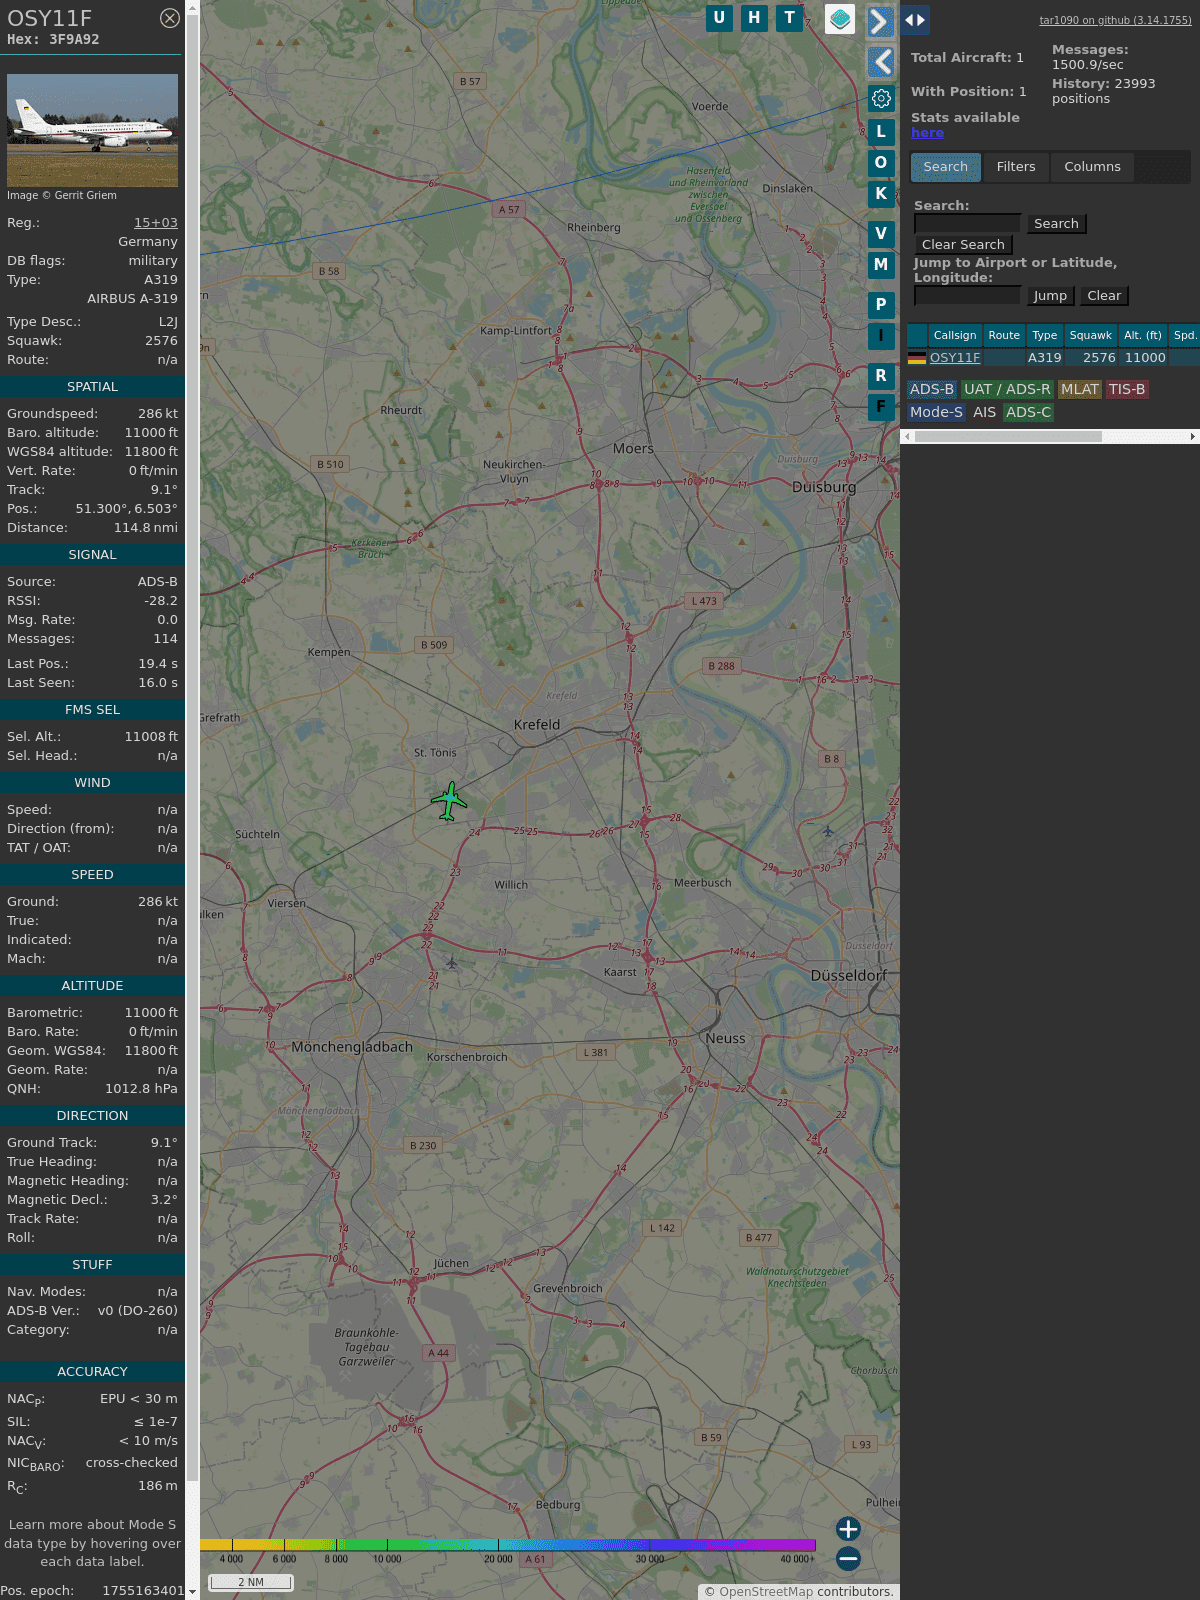Click the sidebar width toggle arrows icon
This screenshot has height=1600, width=1200.
[914, 20]
